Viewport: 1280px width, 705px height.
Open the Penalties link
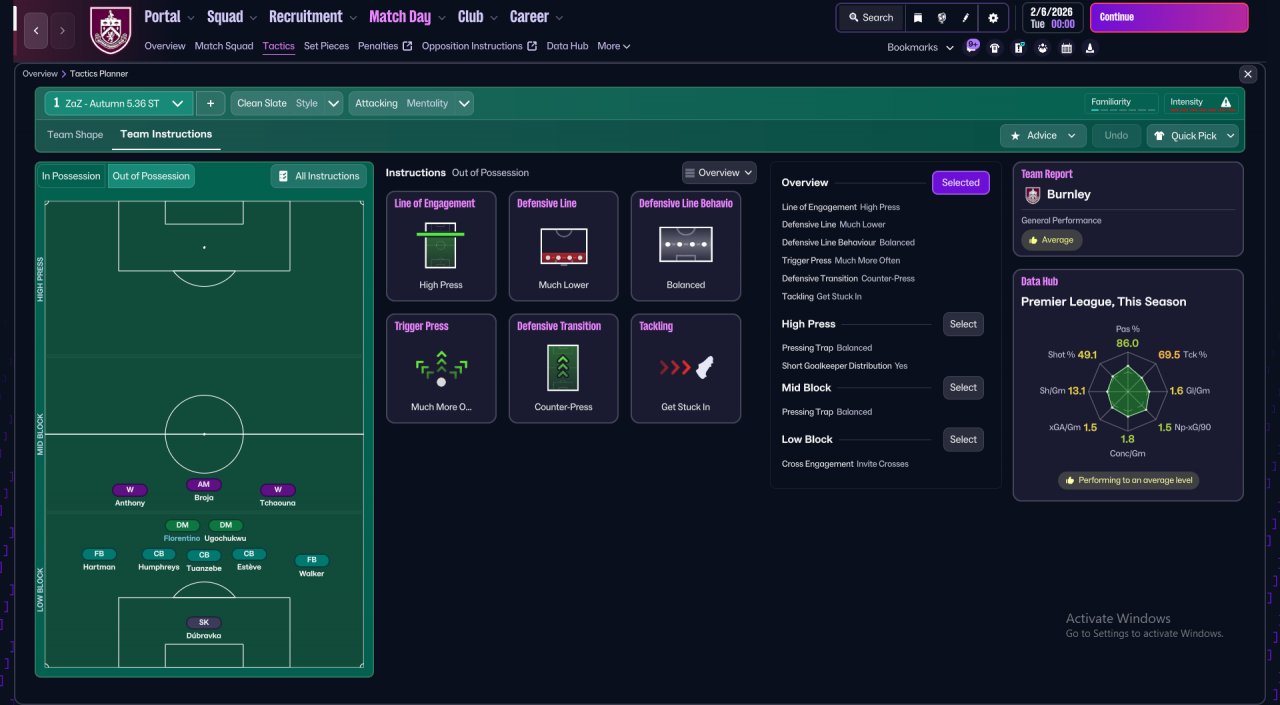[385, 46]
